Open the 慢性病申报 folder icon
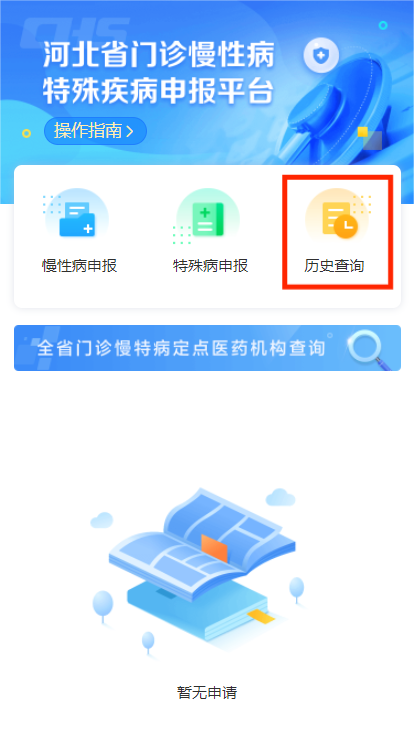414x736 pixels. click(77, 219)
